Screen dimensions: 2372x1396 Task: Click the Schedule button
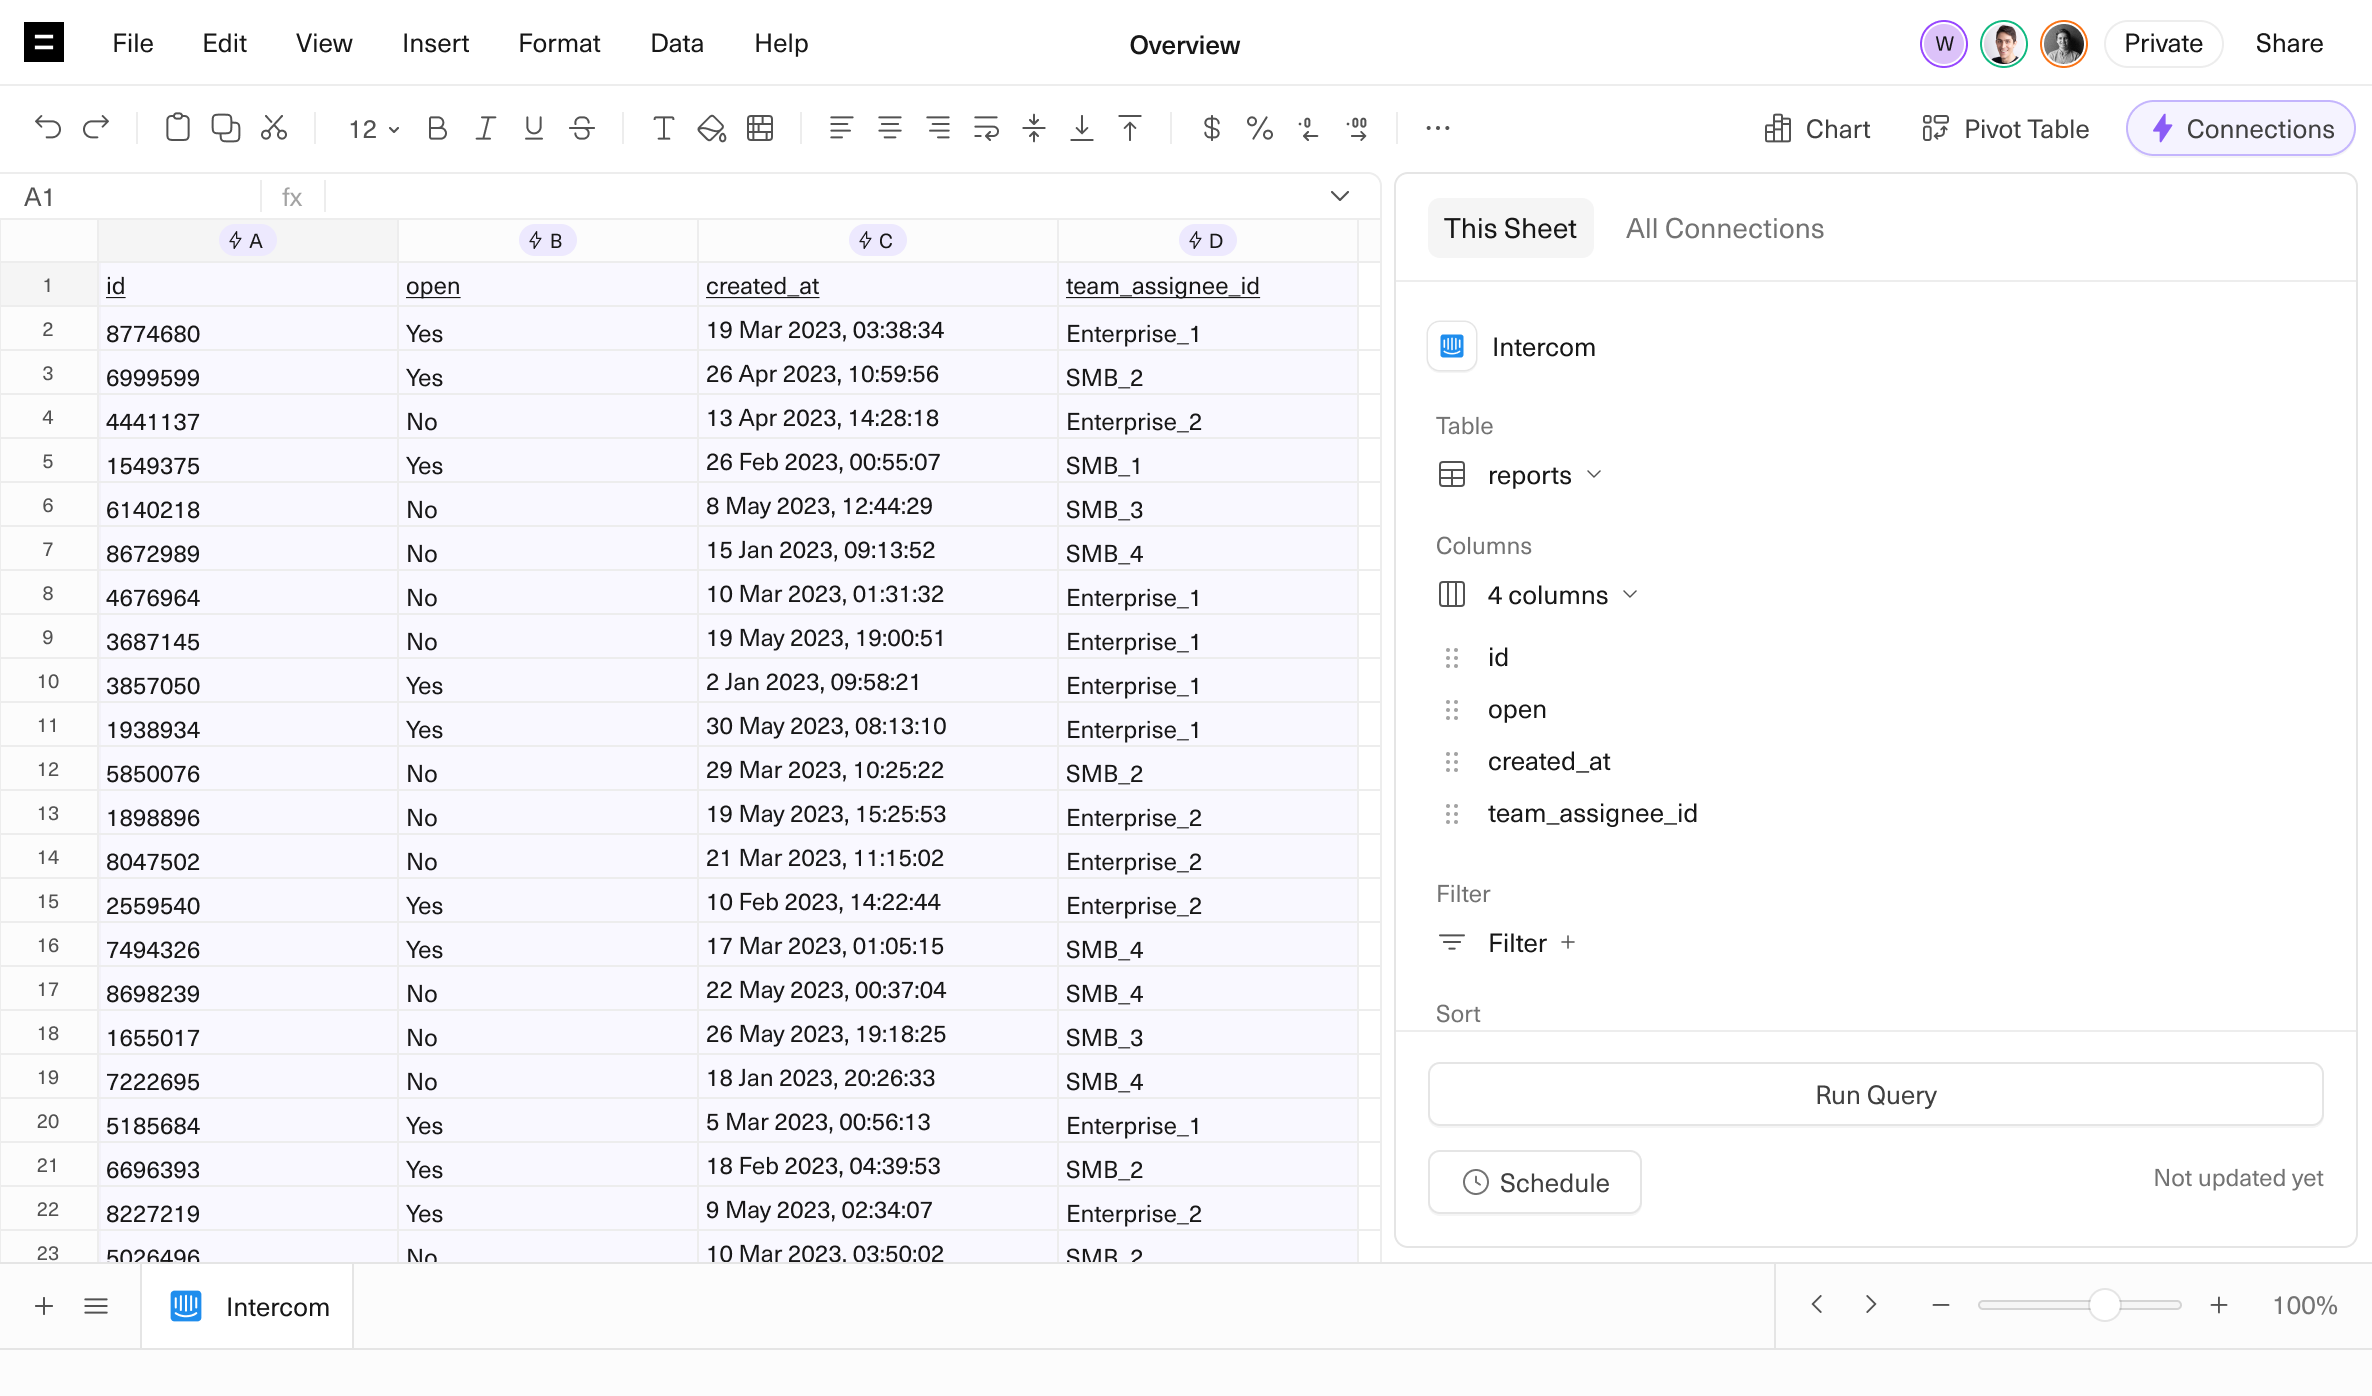[x=1535, y=1182]
